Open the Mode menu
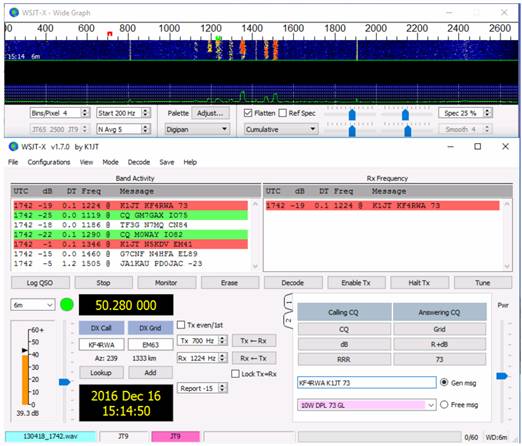522x446 pixels. 110,162
